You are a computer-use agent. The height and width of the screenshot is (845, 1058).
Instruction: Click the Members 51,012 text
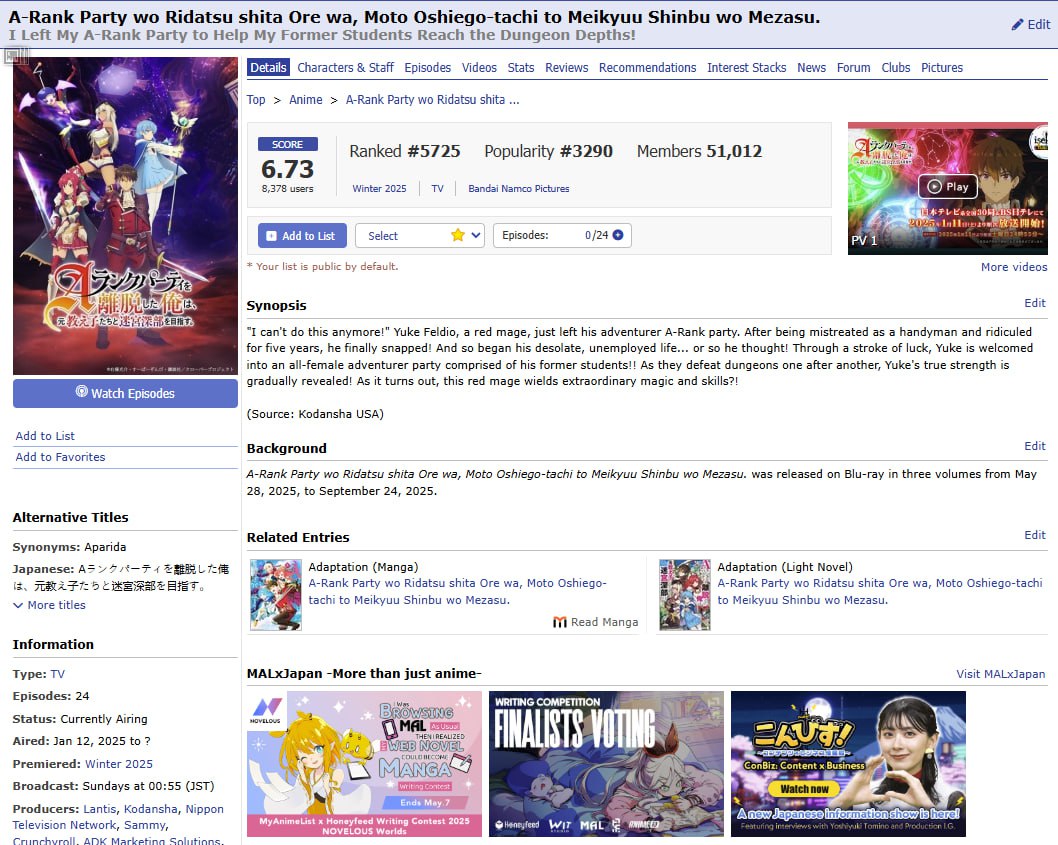[699, 151]
